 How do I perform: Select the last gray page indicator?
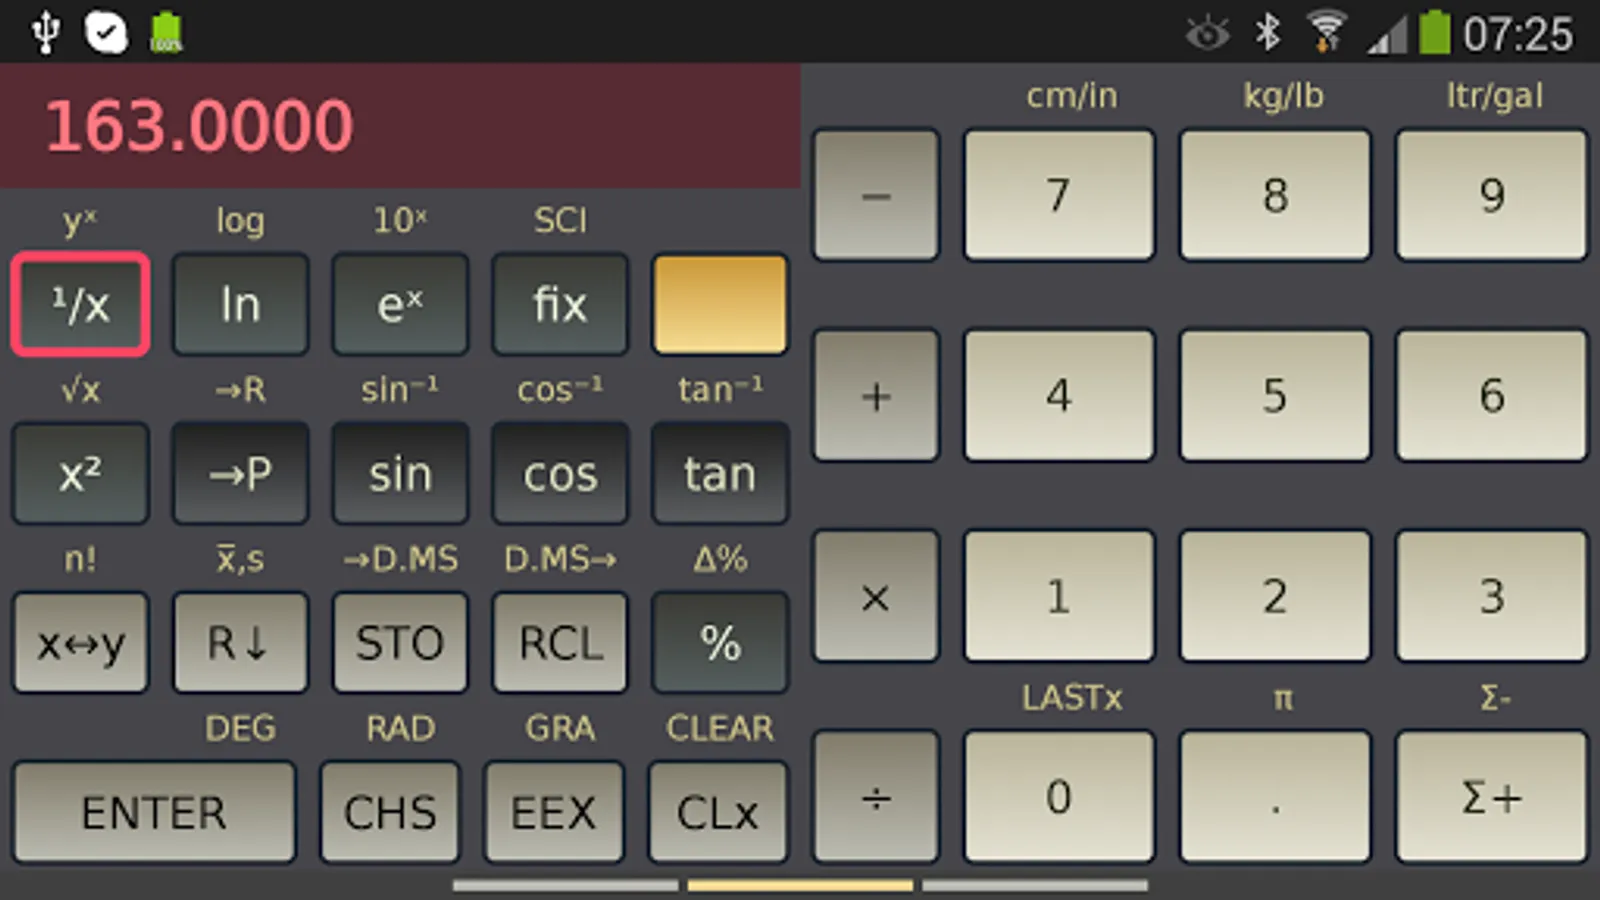click(1035, 885)
